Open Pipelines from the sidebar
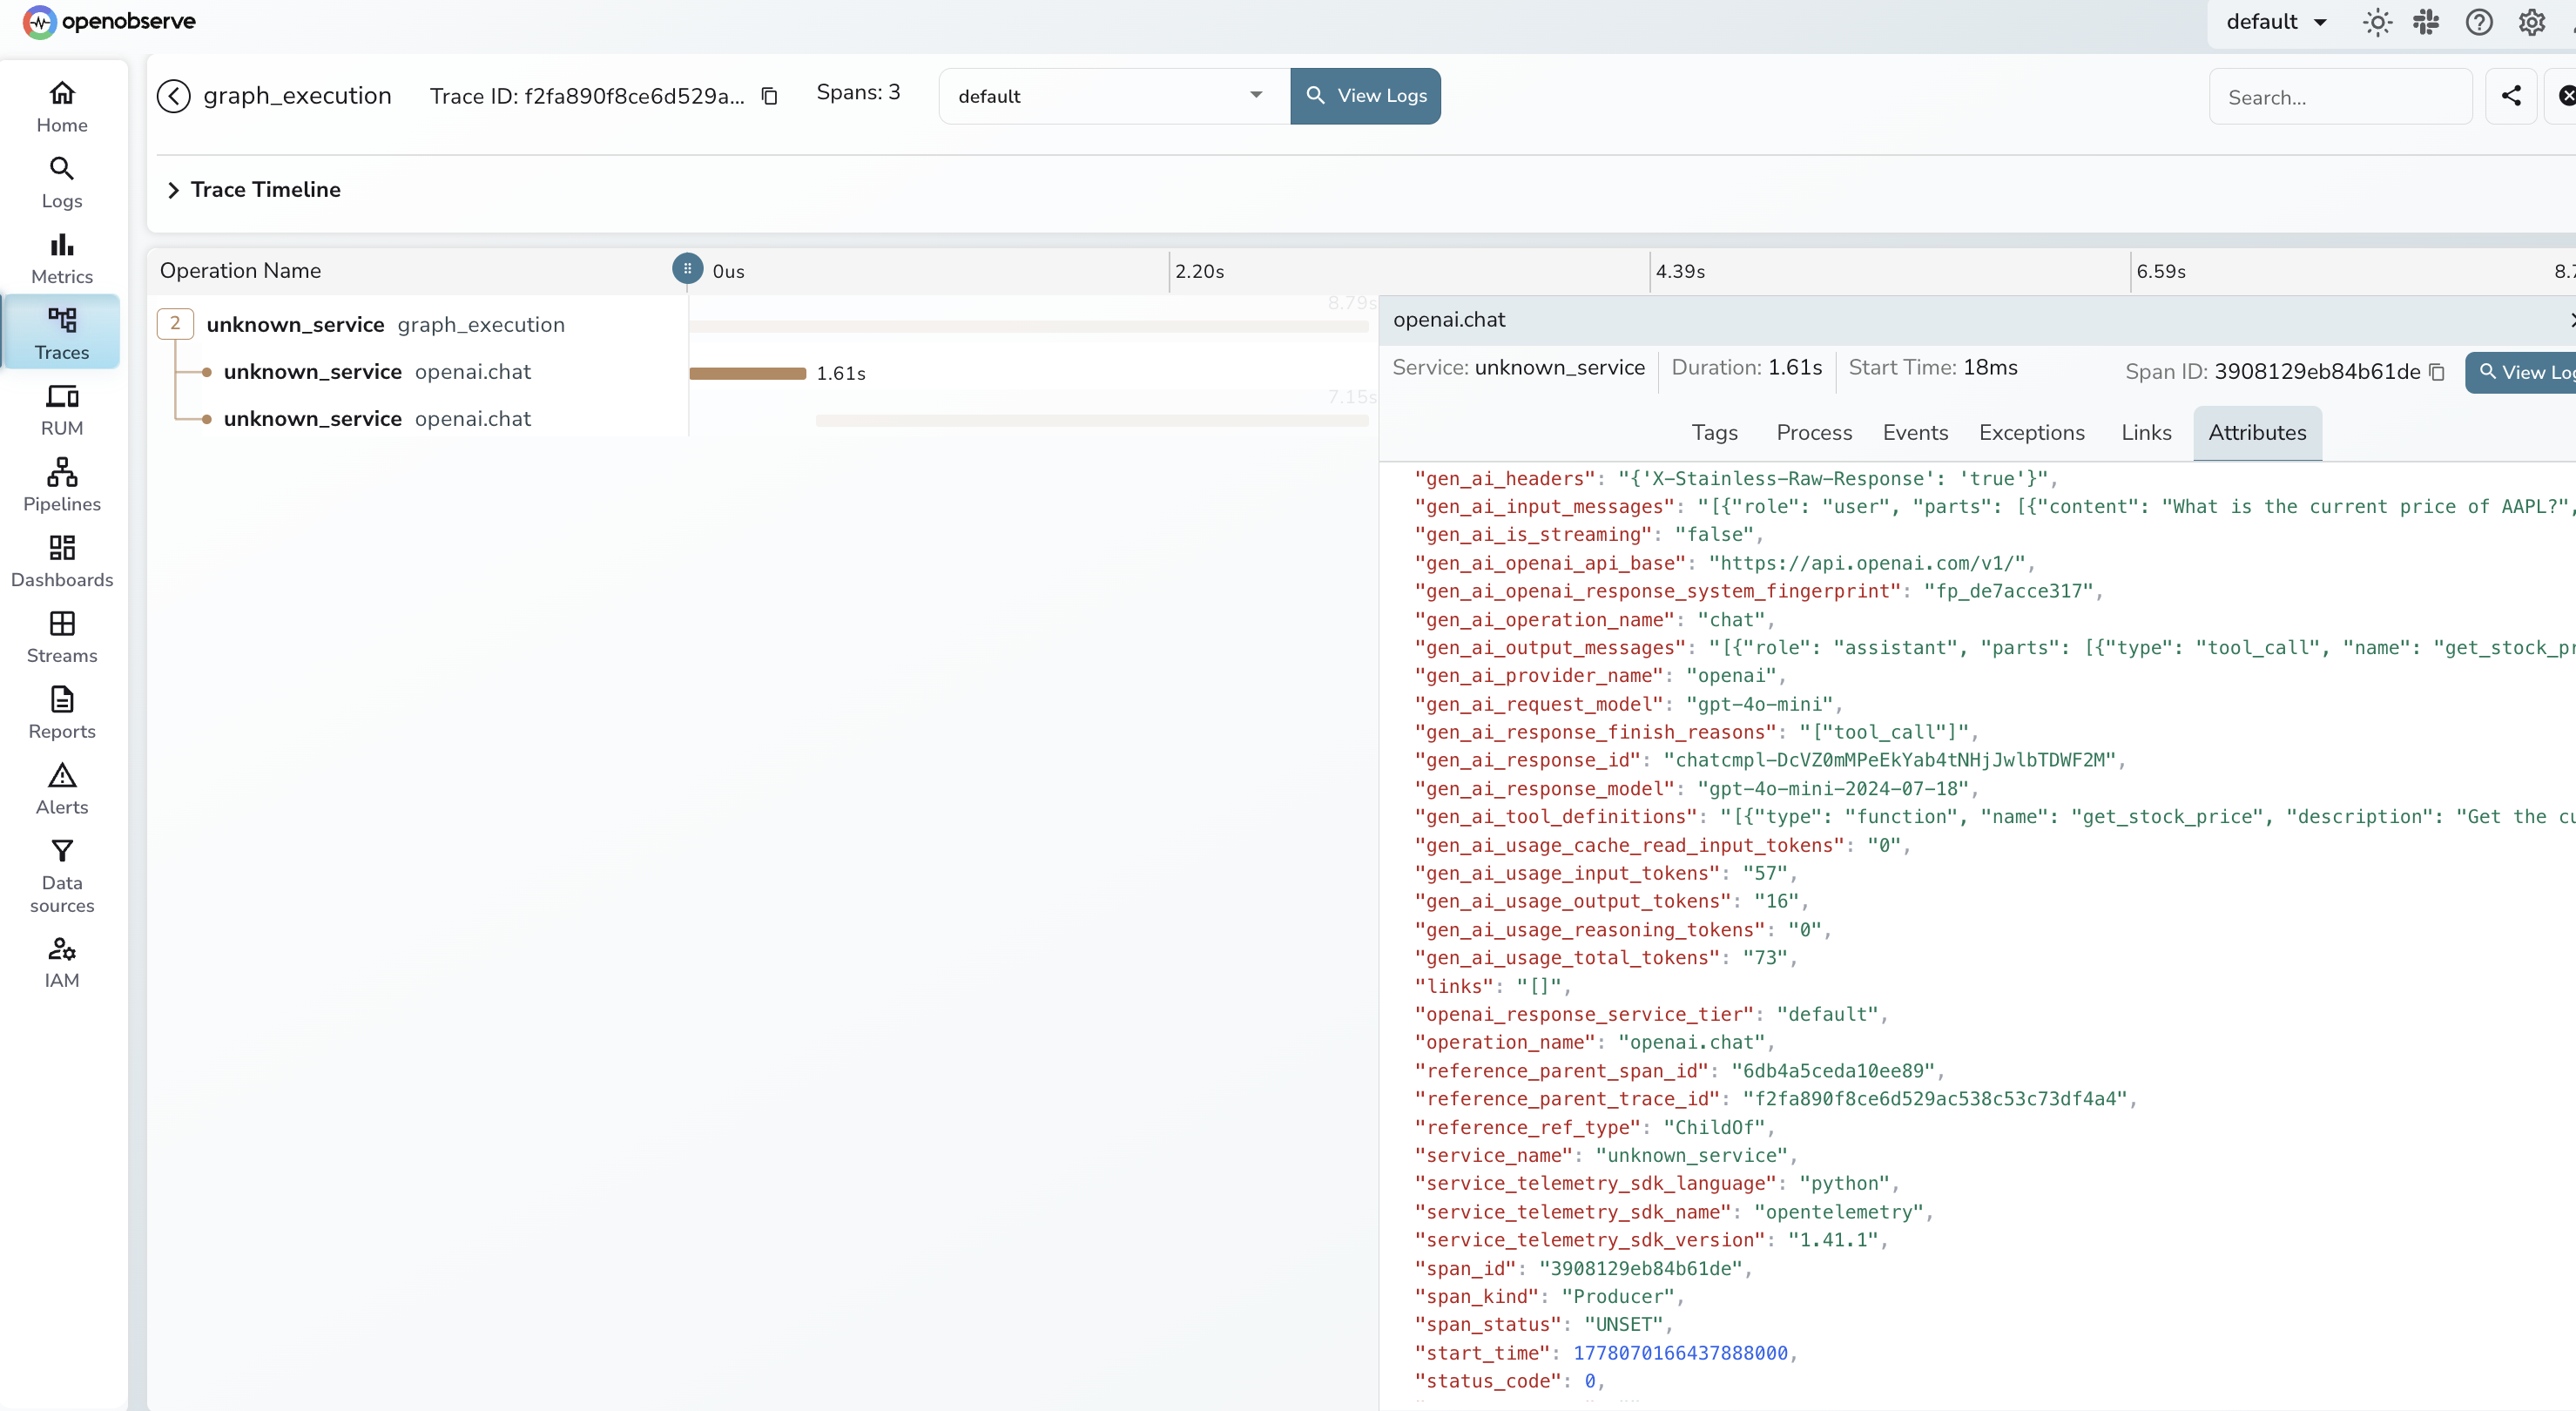Image resolution: width=2576 pixels, height=1411 pixels. tap(62, 486)
